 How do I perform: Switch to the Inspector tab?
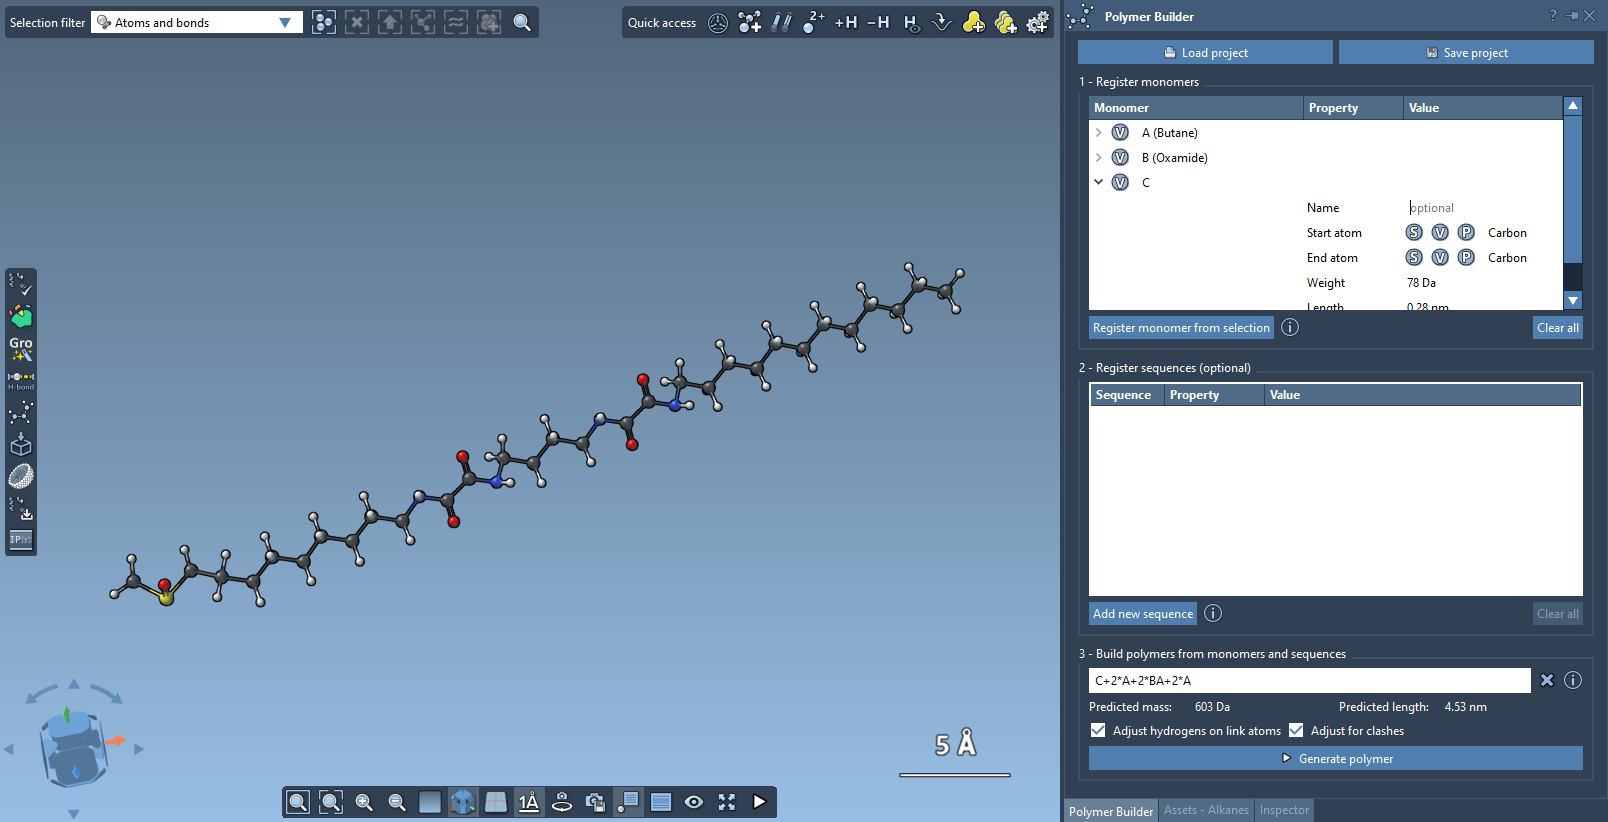click(1284, 810)
